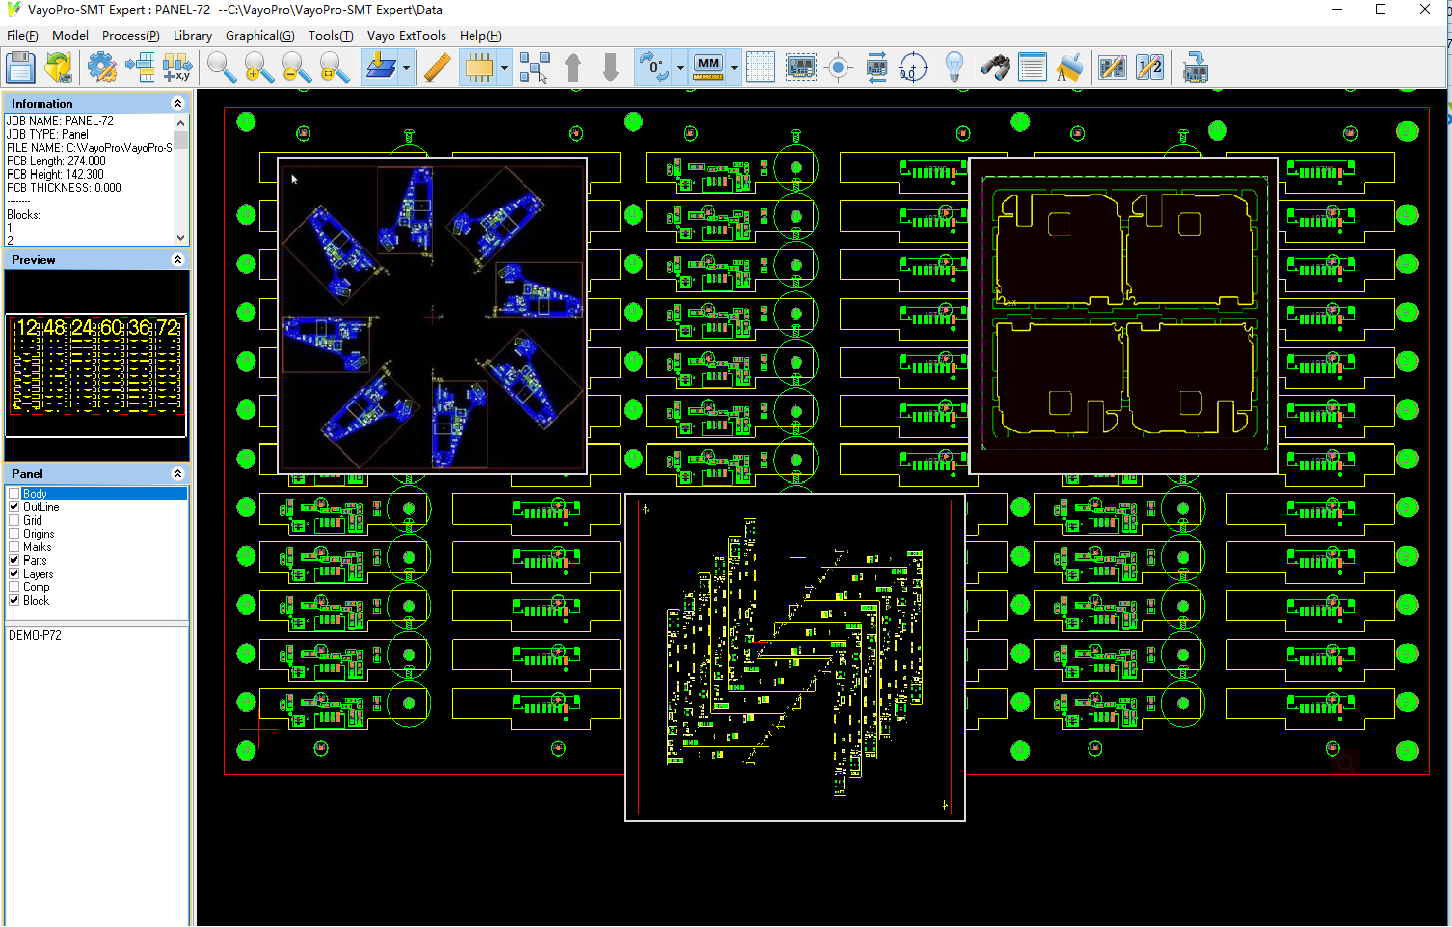This screenshot has width=1452, height=927.
Task: Uncheck the Parts checkbox
Action: tap(14, 561)
